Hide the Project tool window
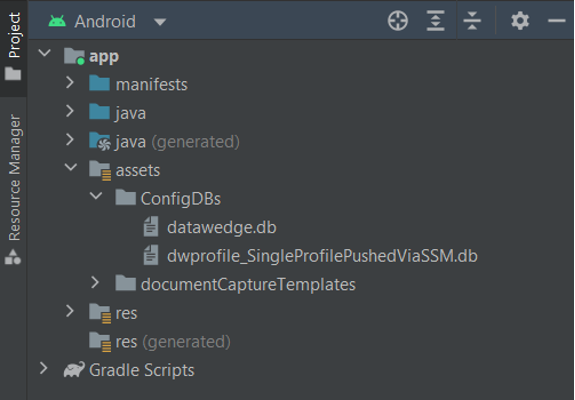The image size is (575, 400). coord(556,21)
